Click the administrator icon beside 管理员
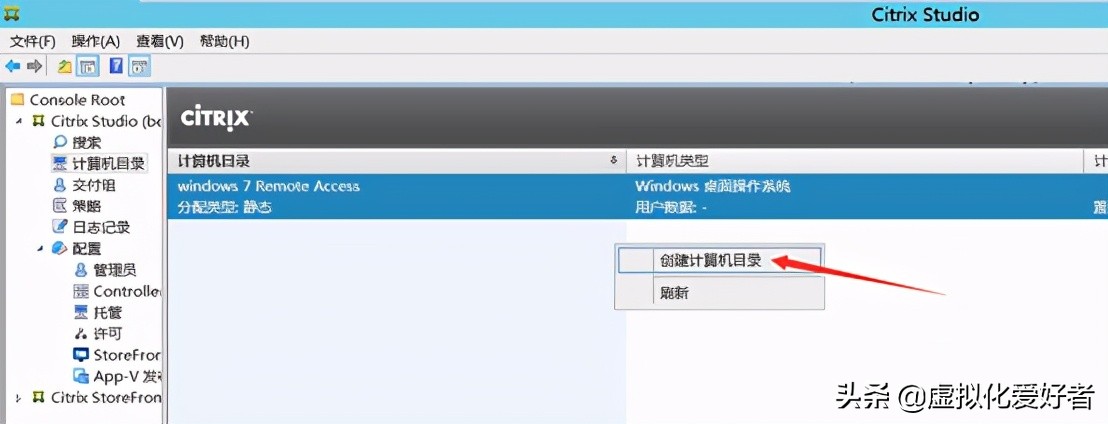Viewport: 1108px width, 424px height. (x=81, y=269)
